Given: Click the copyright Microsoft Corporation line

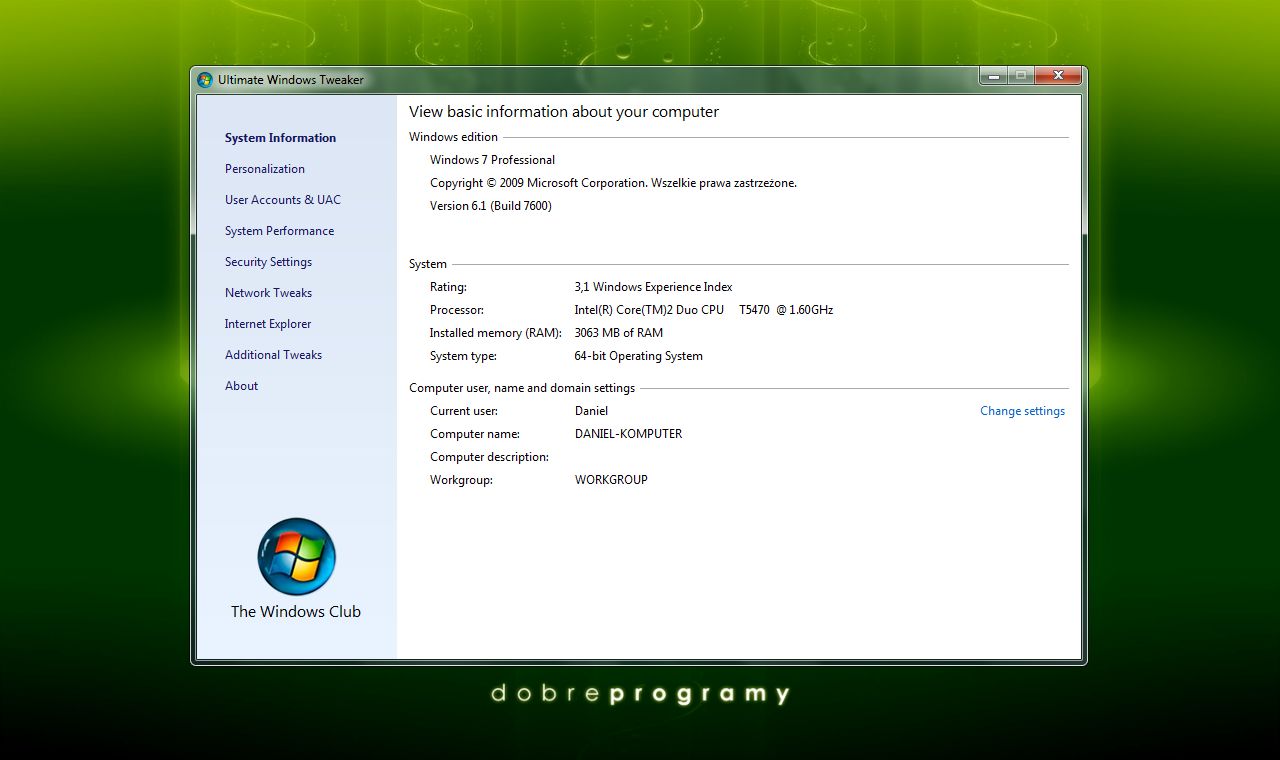Looking at the screenshot, I should pyautogui.click(x=613, y=183).
